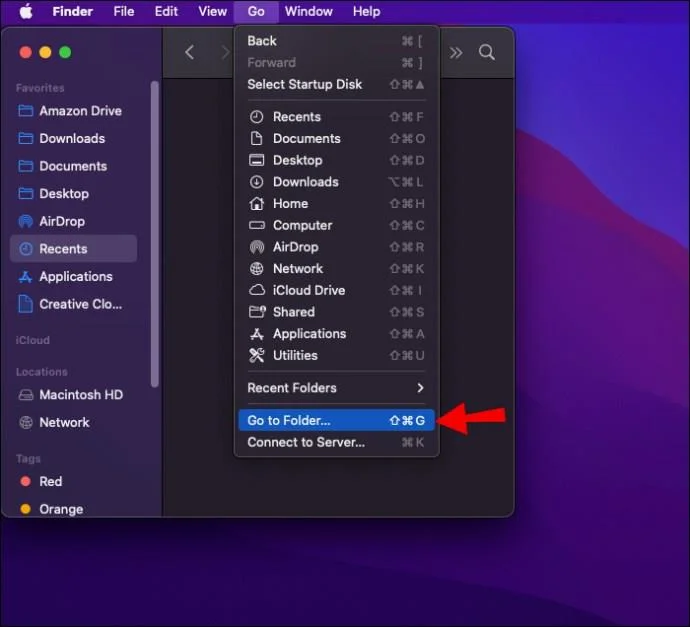Choose Home in the Go menu
The width and height of the screenshot is (690, 627).
336,203
